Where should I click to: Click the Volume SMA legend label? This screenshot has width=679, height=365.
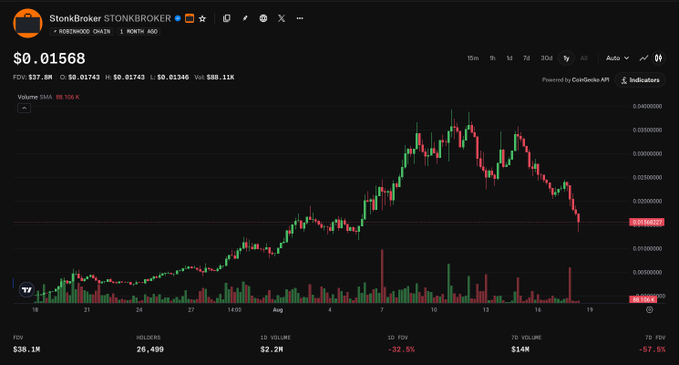[35, 97]
